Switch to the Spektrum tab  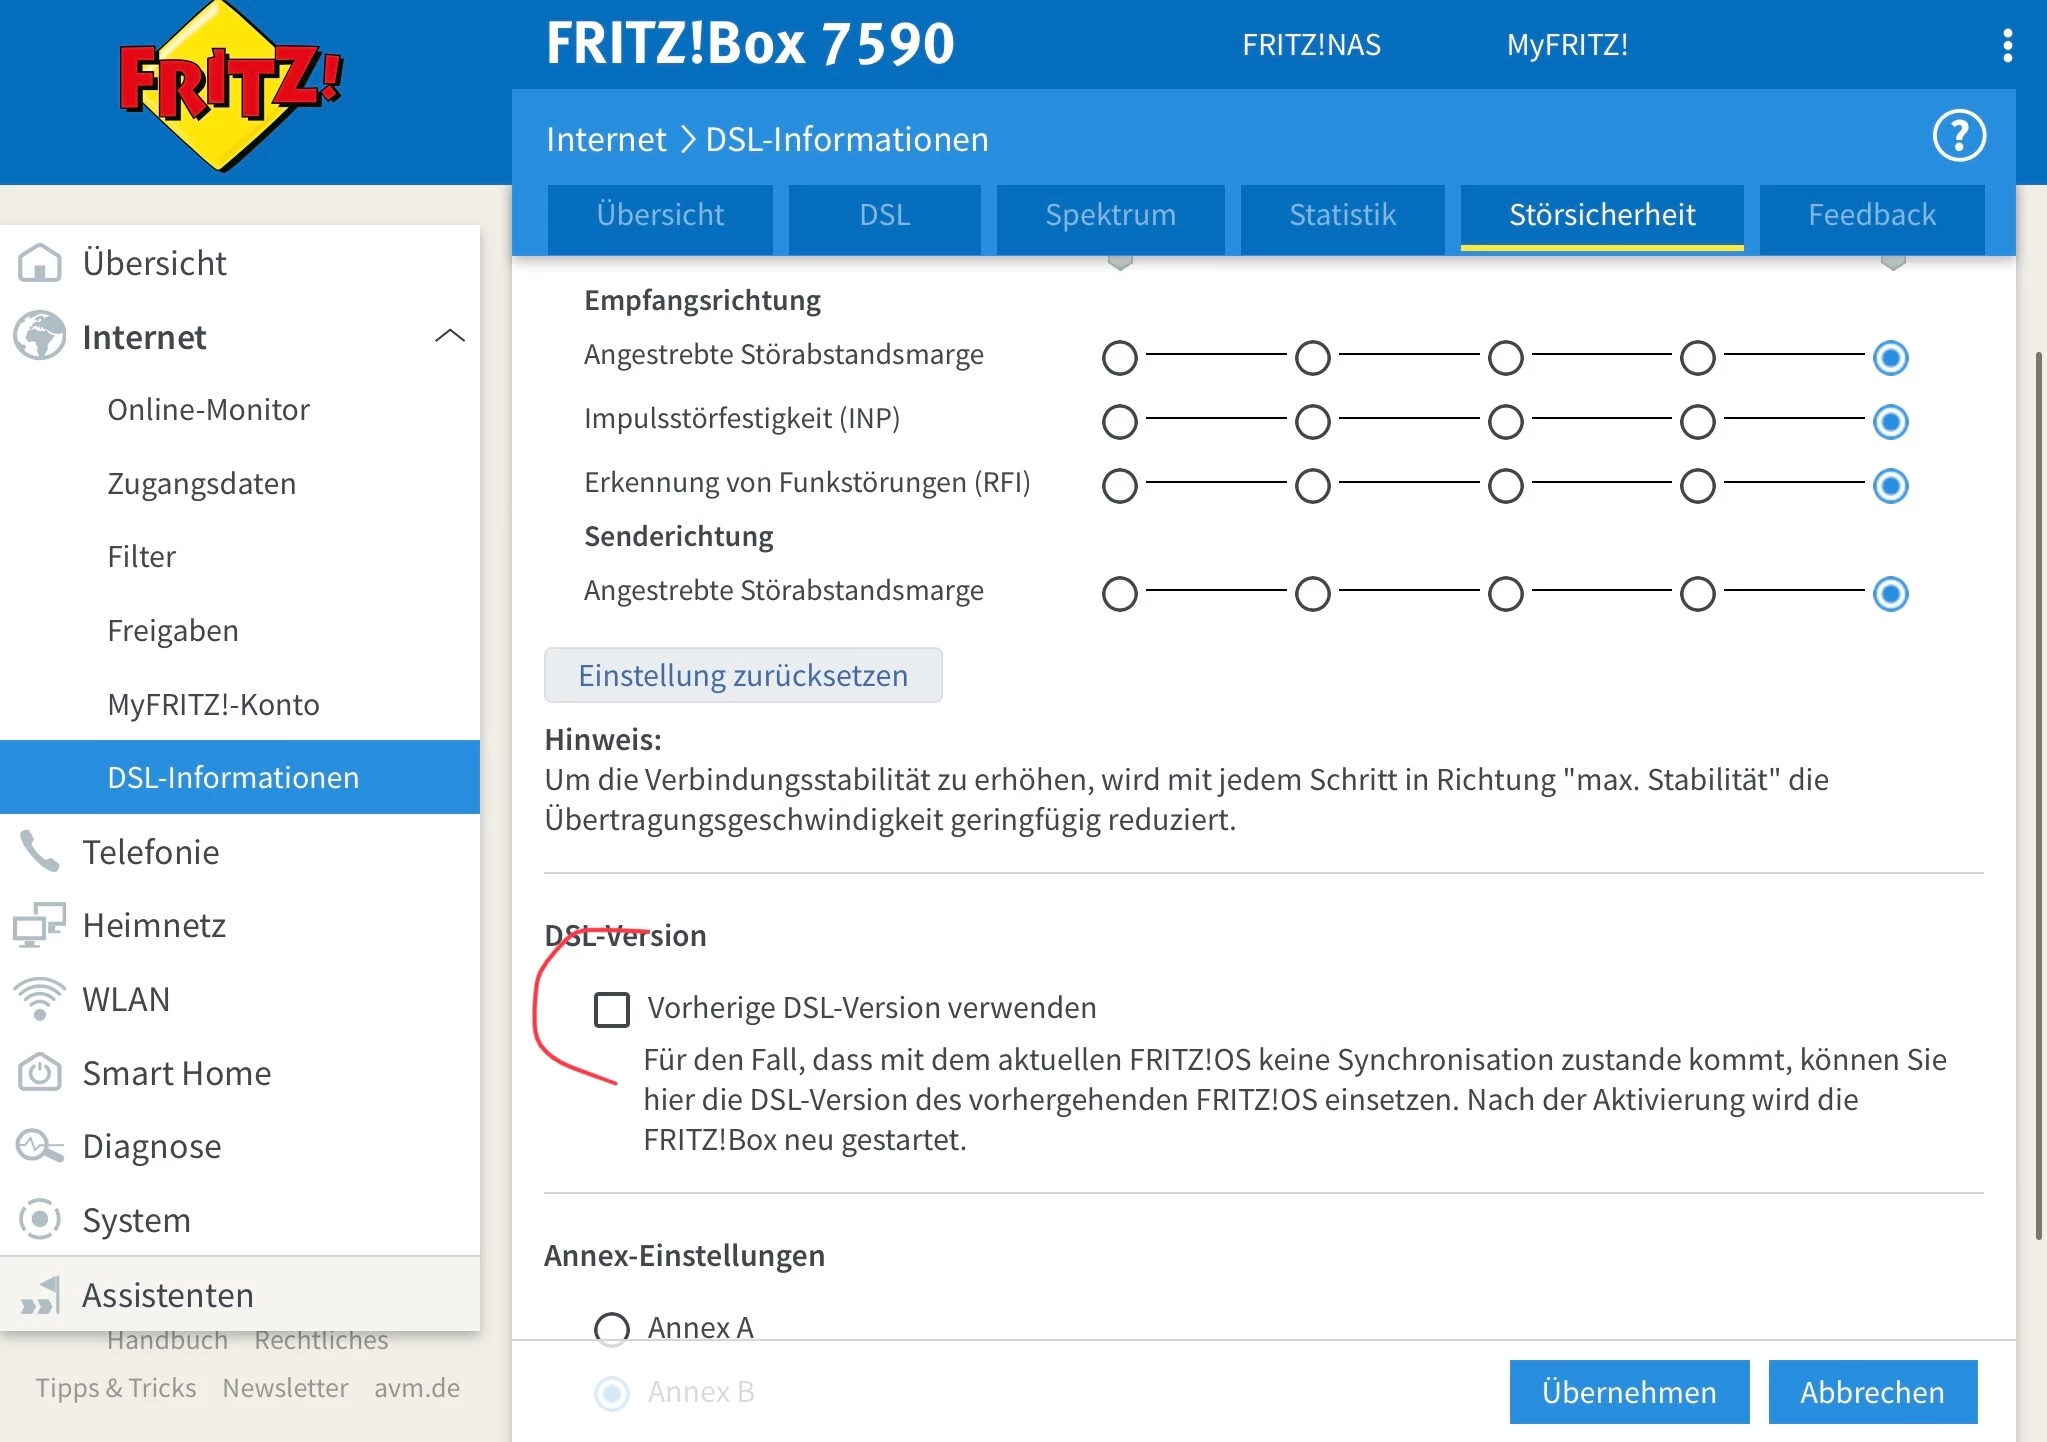coord(1110,215)
